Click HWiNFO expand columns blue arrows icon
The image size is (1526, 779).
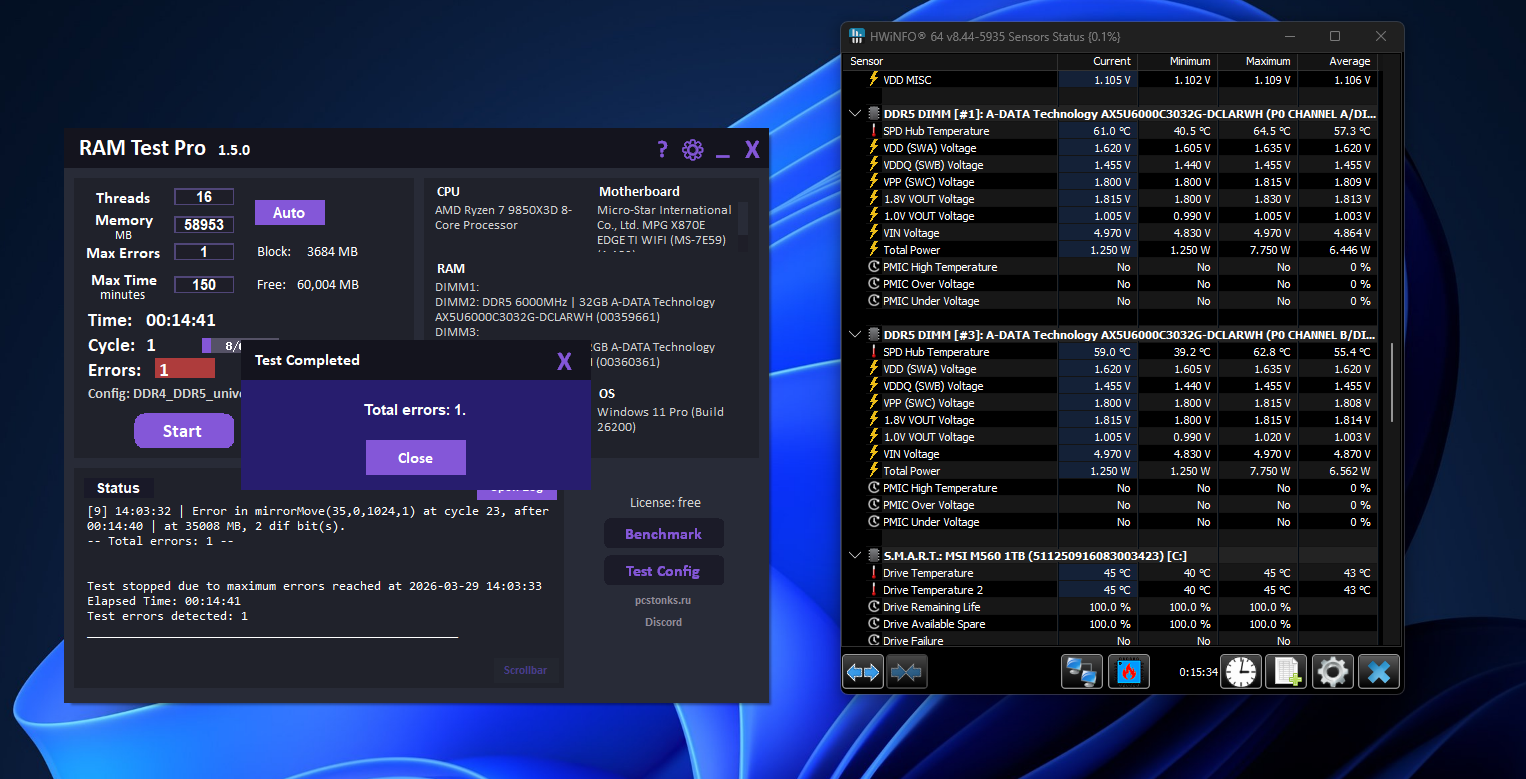point(863,672)
